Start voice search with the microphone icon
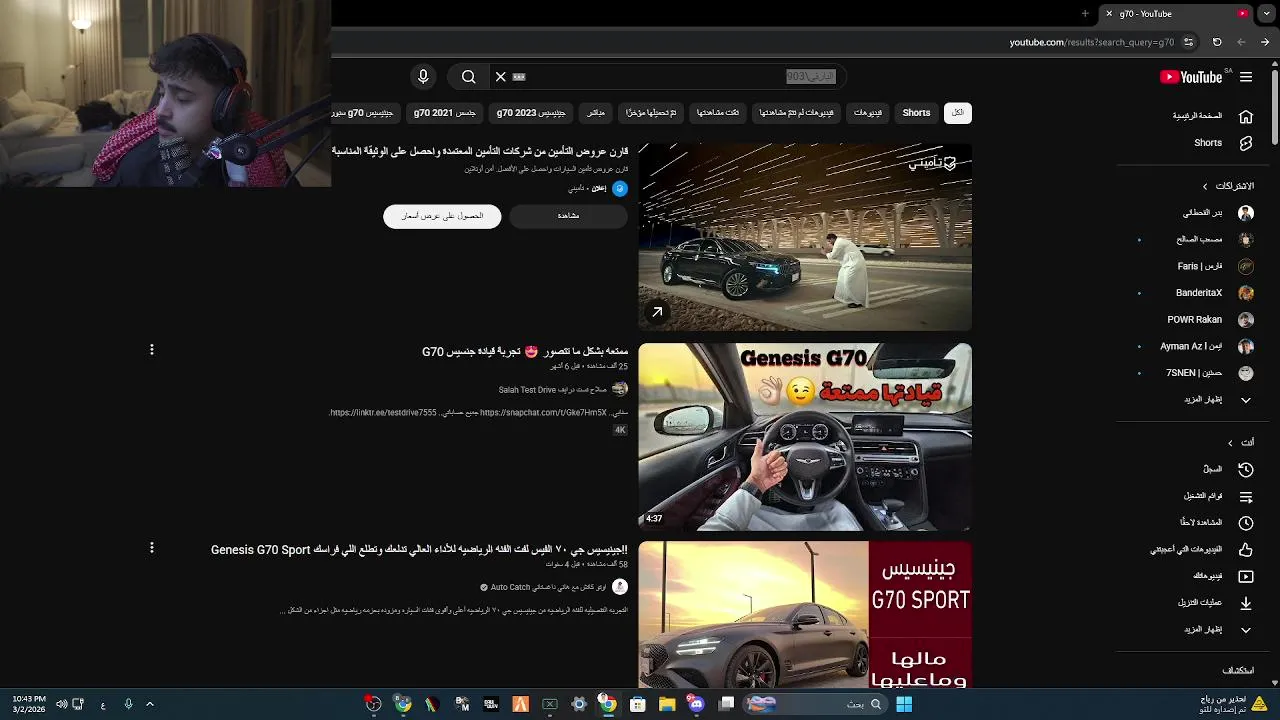 423,77
